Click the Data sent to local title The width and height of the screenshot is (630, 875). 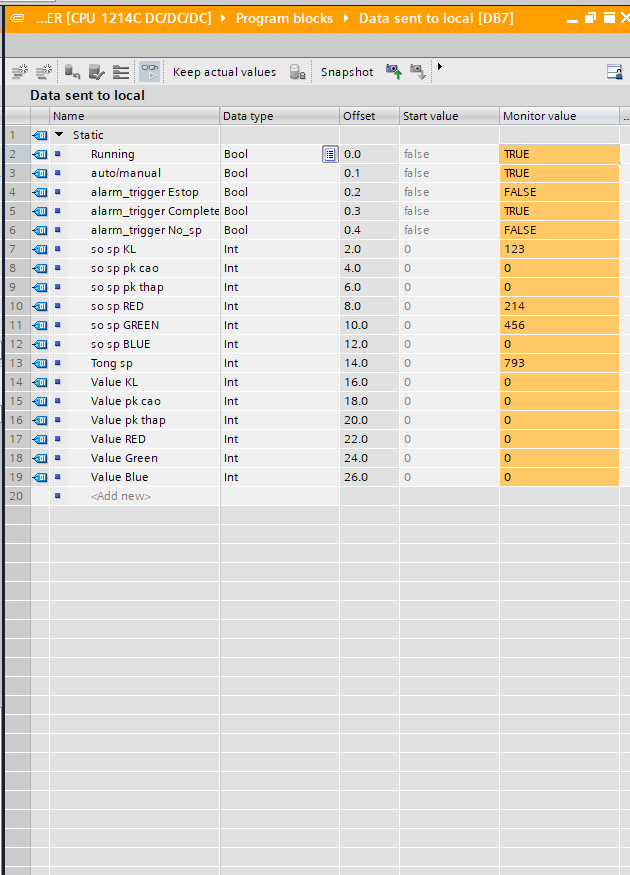(x=88, y=95)
